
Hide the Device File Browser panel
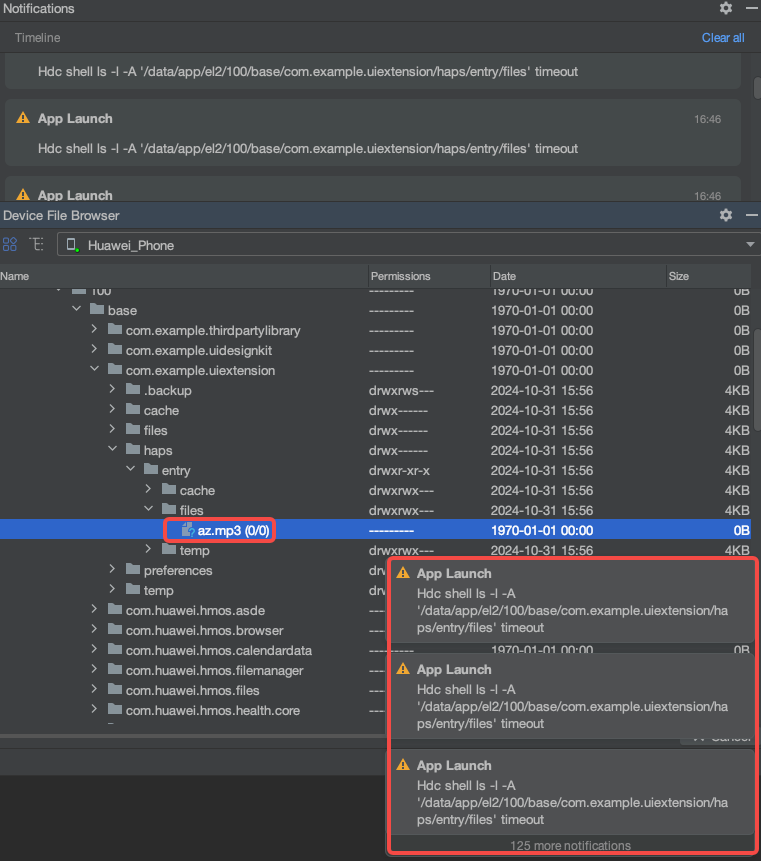tap(751, 215)
